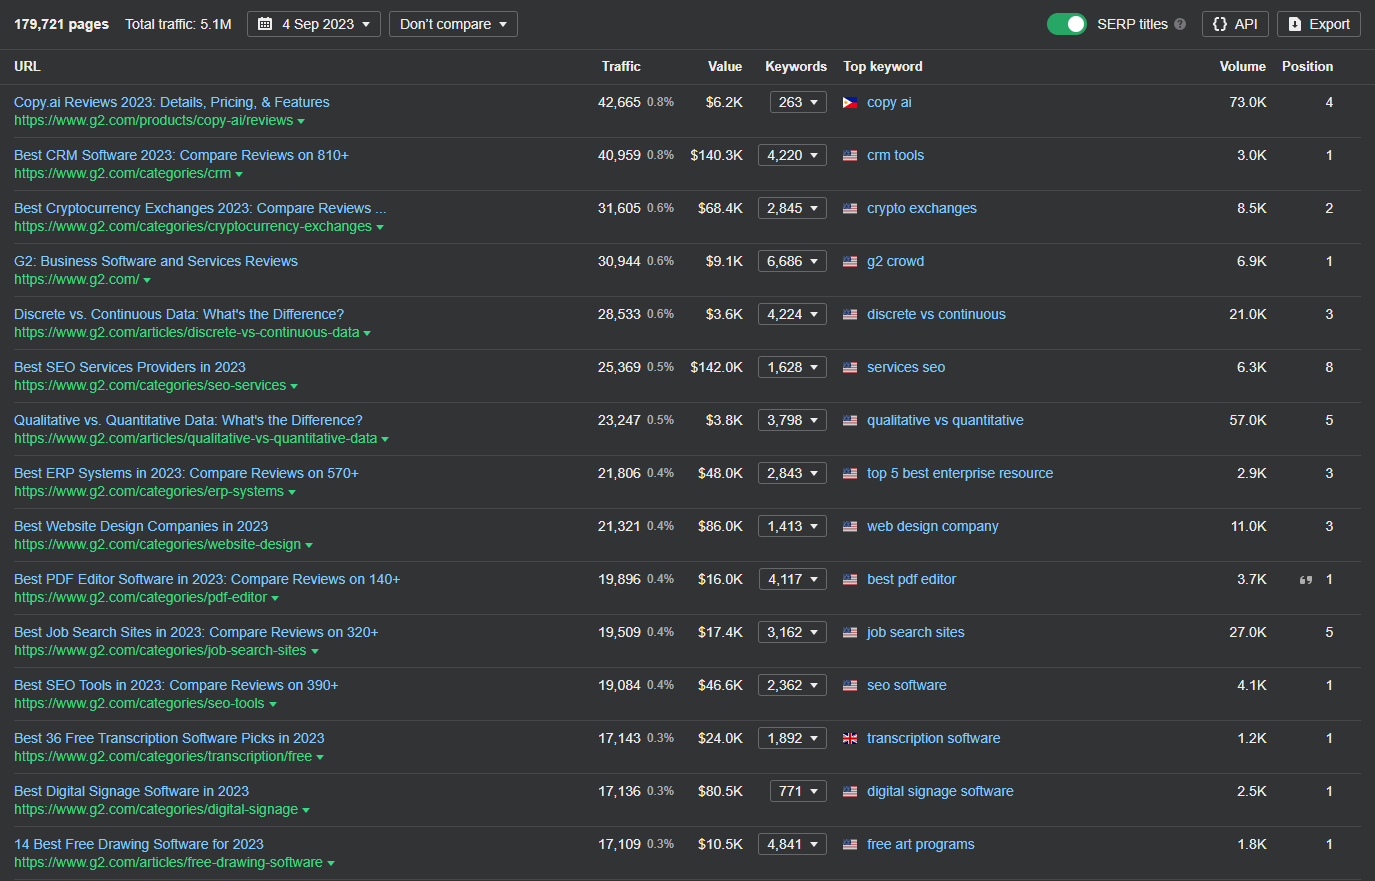Viewport: 1375px width, 881px height.
Task: Sort table by Position column
Action: coord(1307,66)
